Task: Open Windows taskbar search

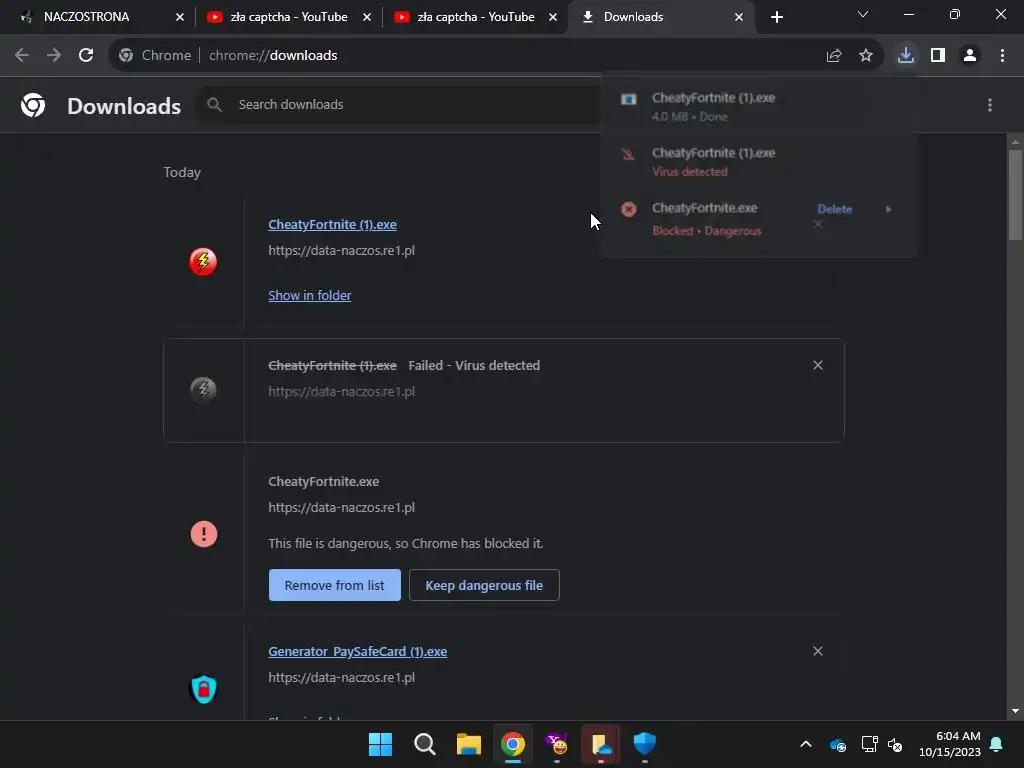Action: point(424,744)
